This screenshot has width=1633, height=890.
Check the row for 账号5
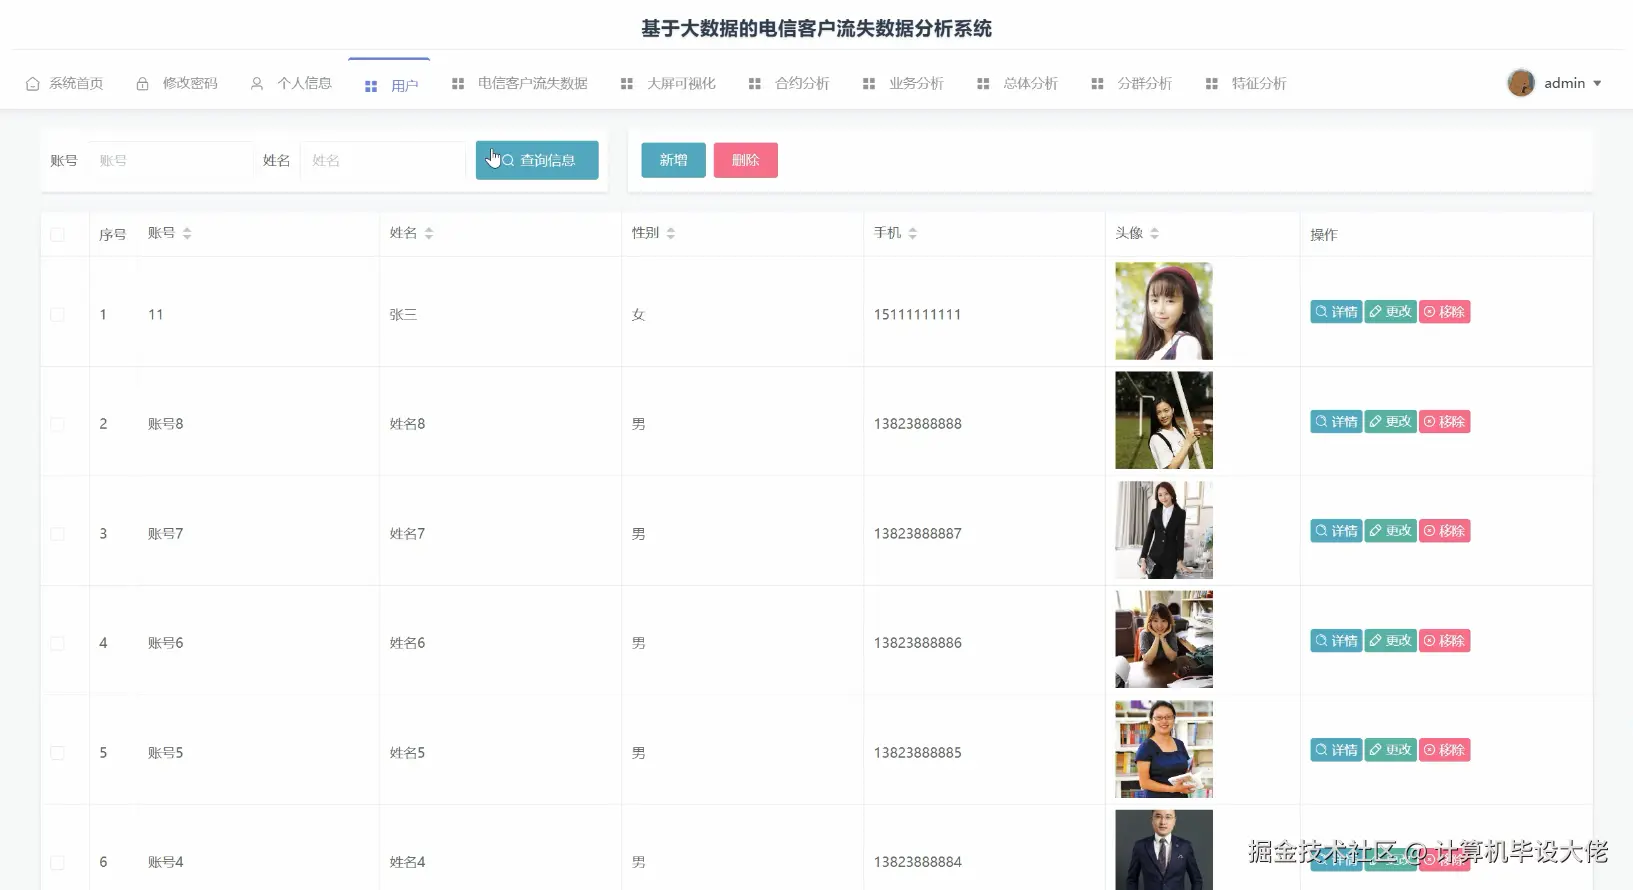tap(57, 753)
